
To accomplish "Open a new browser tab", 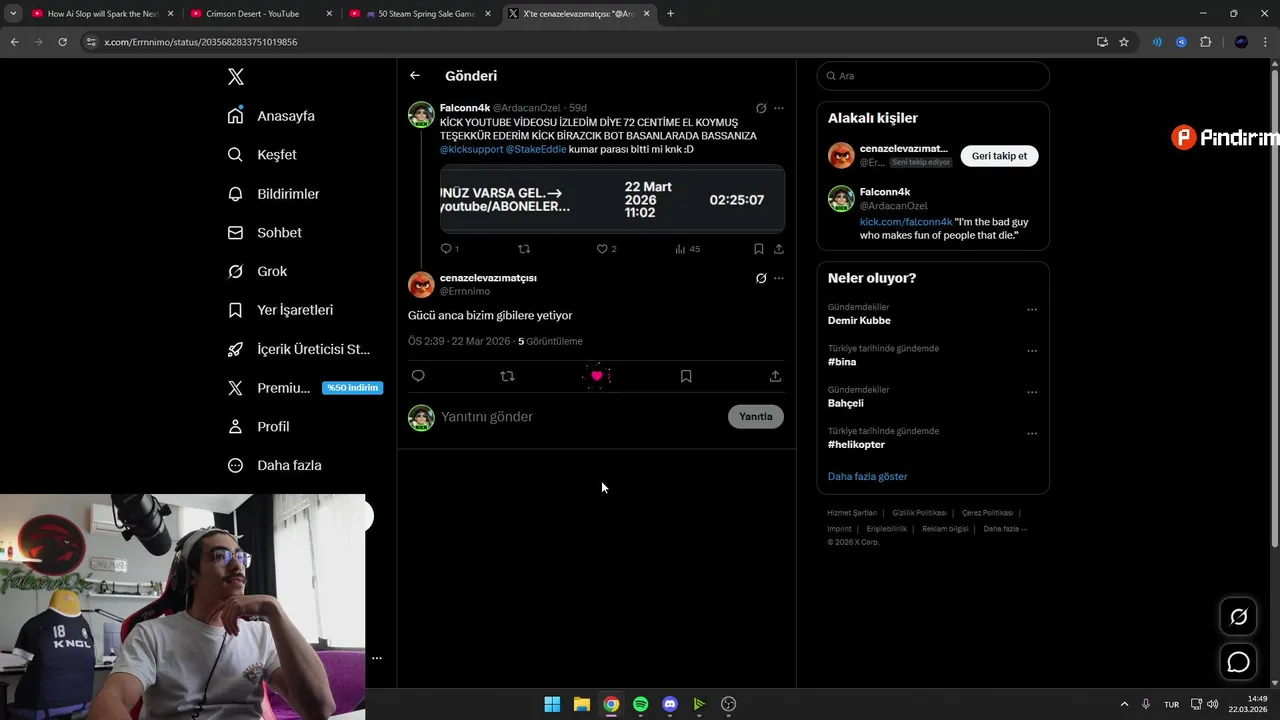I will tap(670, 14).
